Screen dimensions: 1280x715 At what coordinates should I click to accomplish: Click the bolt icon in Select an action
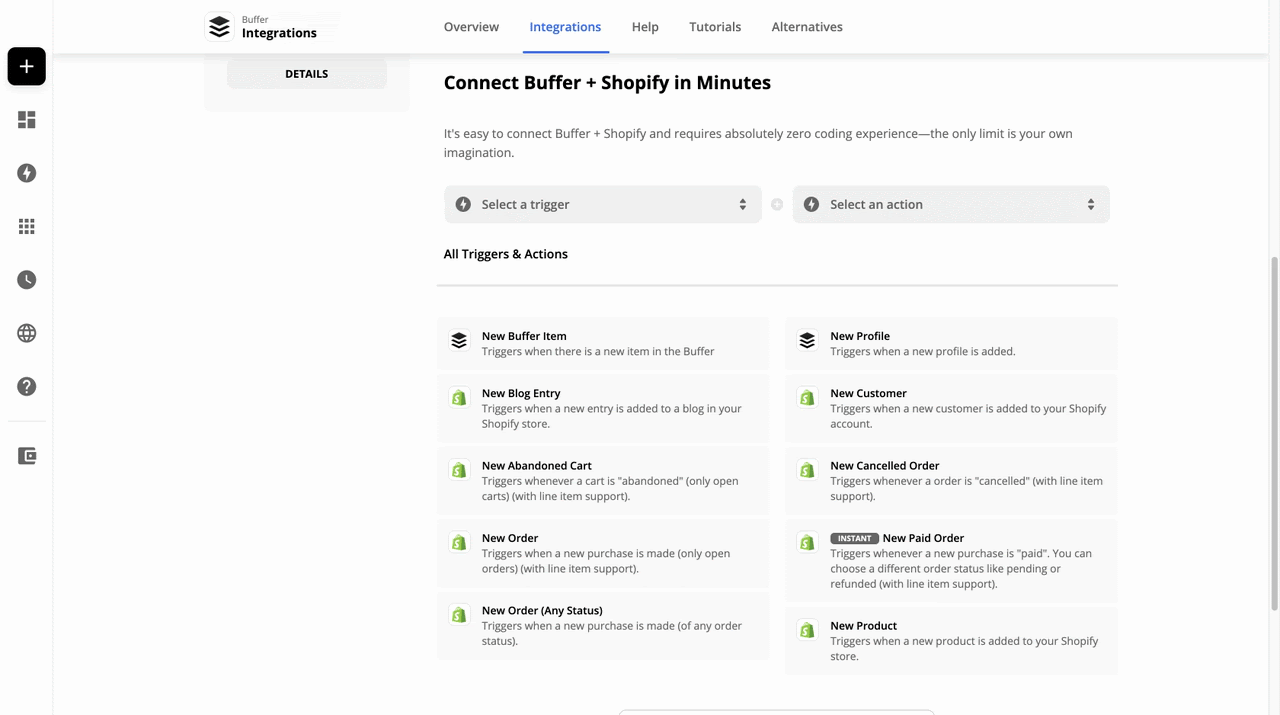point(811,204)
